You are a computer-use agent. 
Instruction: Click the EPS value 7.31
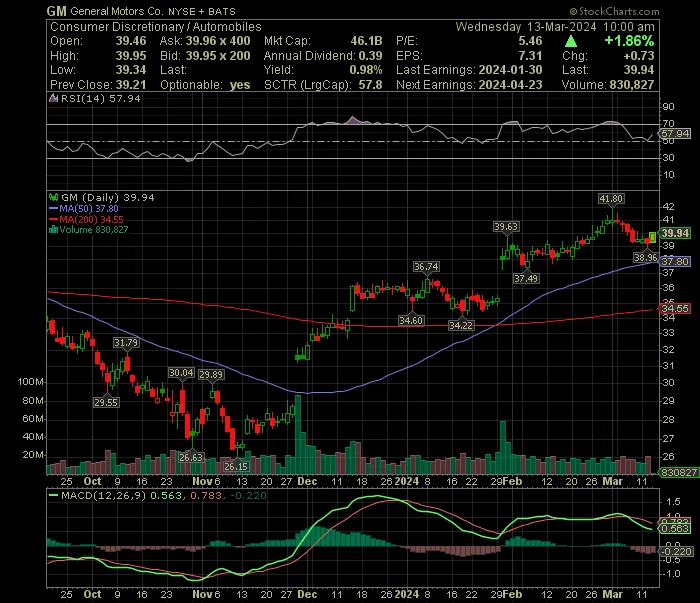pos(530,56)
